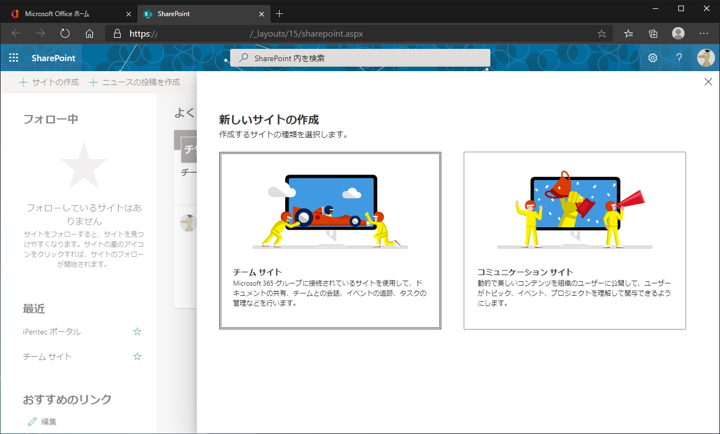This screenshot has width=720, height=434.
Task: Open the browser collections icon
Action: pyautogui.click(x=653, y=34)
